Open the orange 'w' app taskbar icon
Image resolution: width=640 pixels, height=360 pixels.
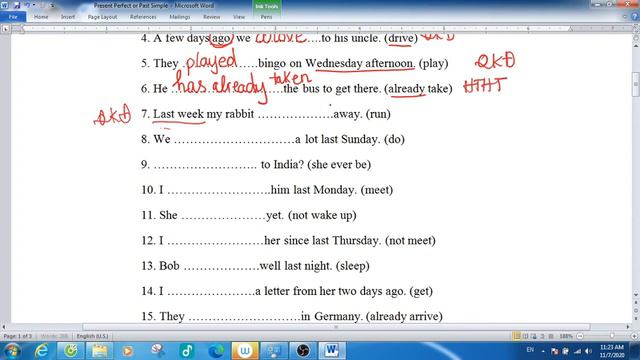(245, 351)
